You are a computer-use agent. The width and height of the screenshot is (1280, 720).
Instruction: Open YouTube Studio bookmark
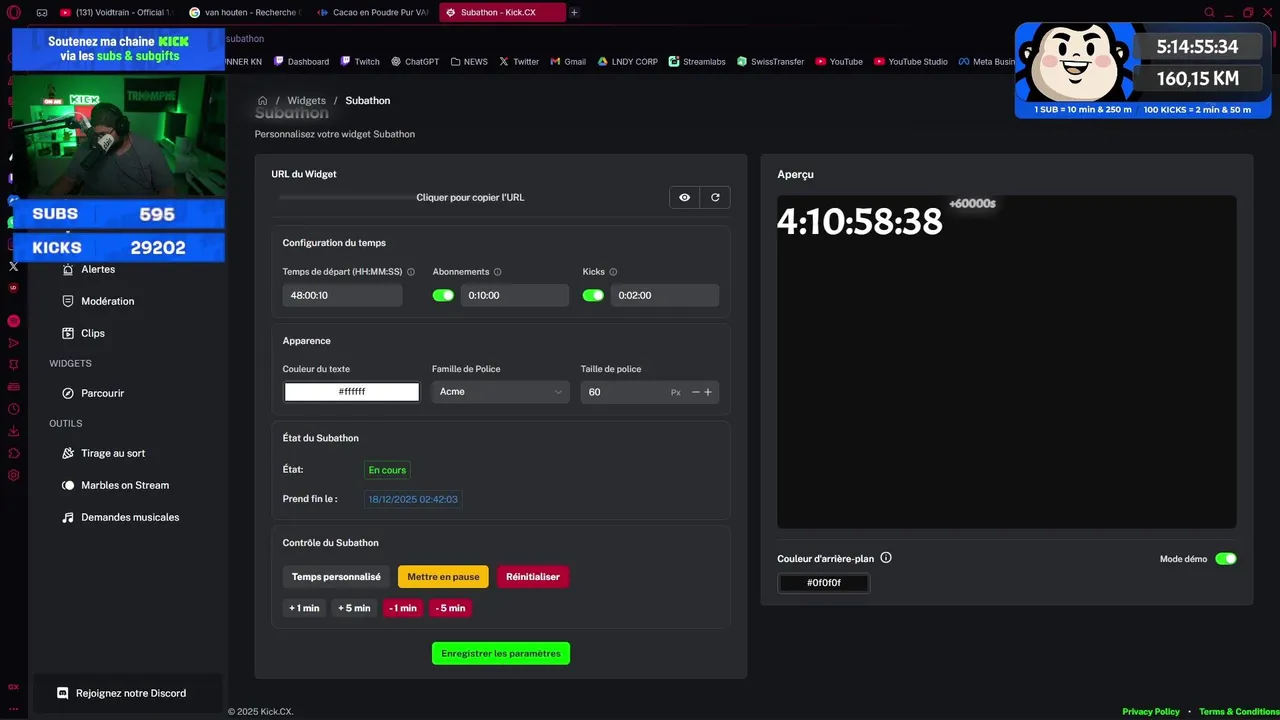click(911, 62)
